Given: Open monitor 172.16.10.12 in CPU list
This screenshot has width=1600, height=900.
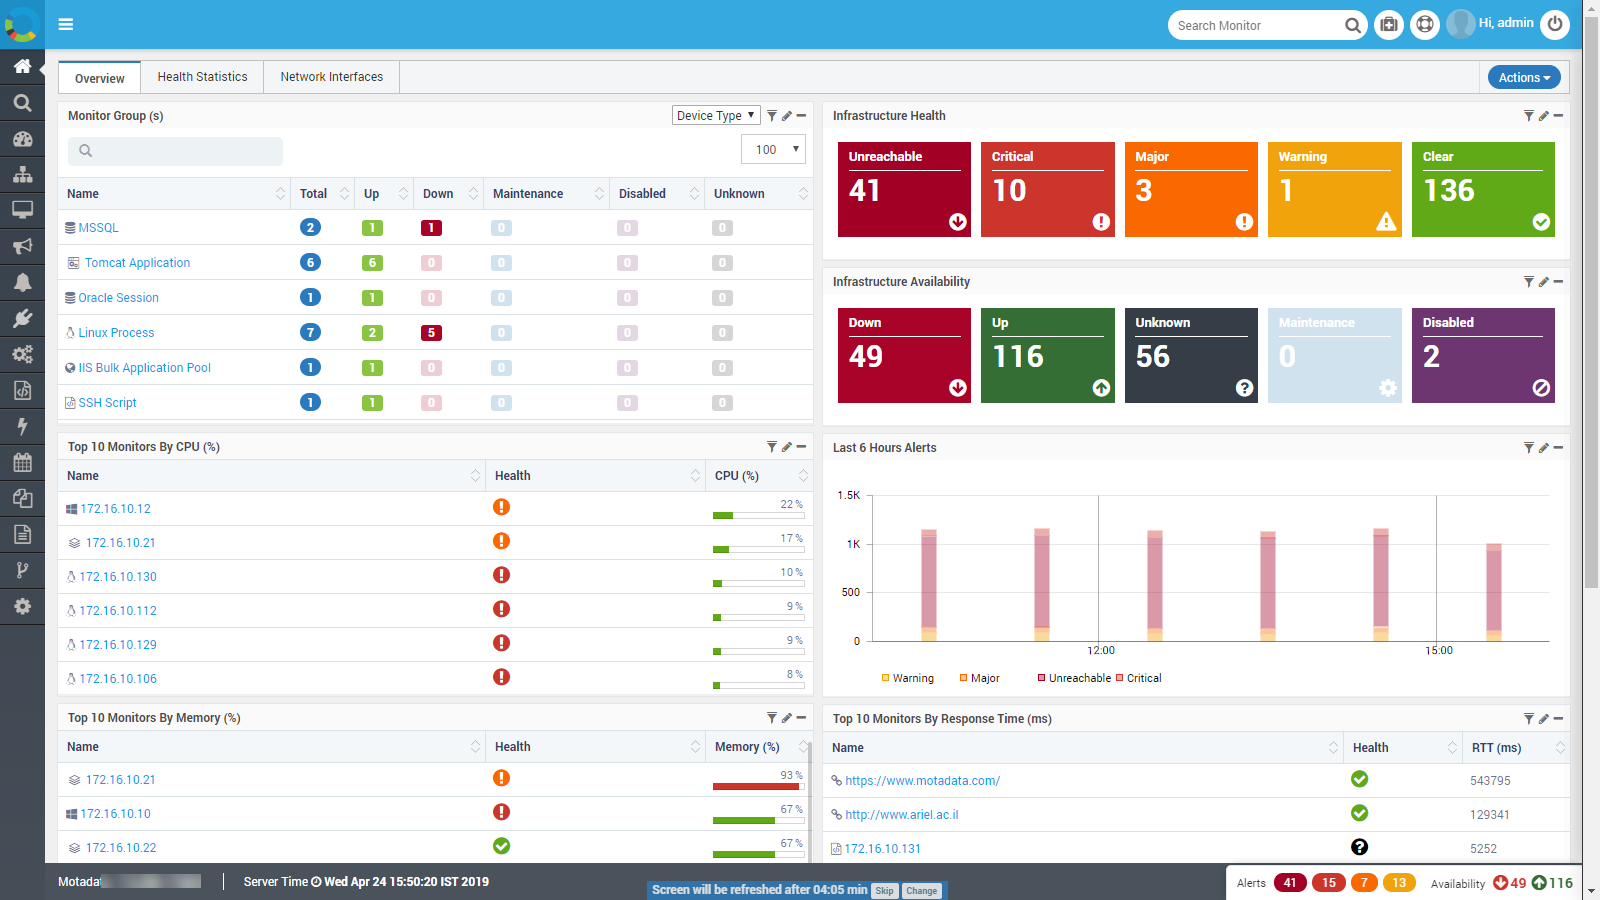Looking at the screenshot, I should tap(115, 509).
